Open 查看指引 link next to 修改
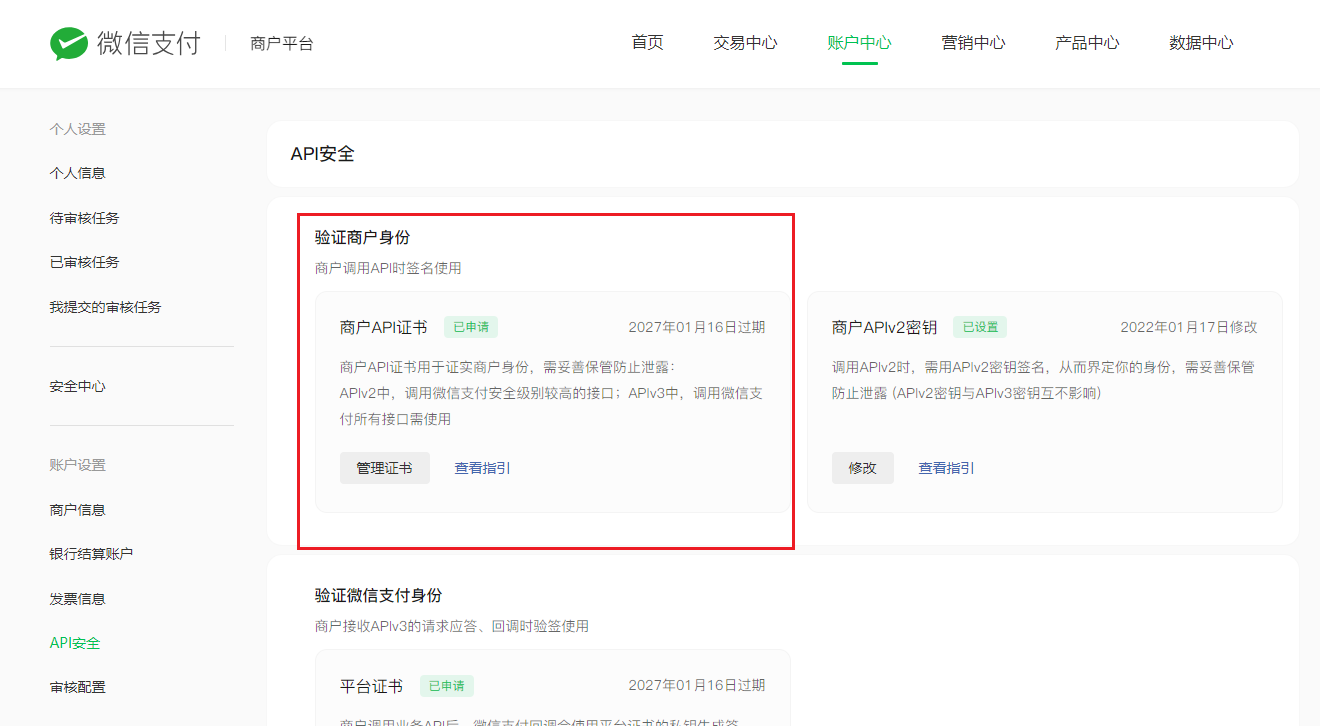Image resolution: width=1320 pixels, height=726 pixels. (946, 468)
